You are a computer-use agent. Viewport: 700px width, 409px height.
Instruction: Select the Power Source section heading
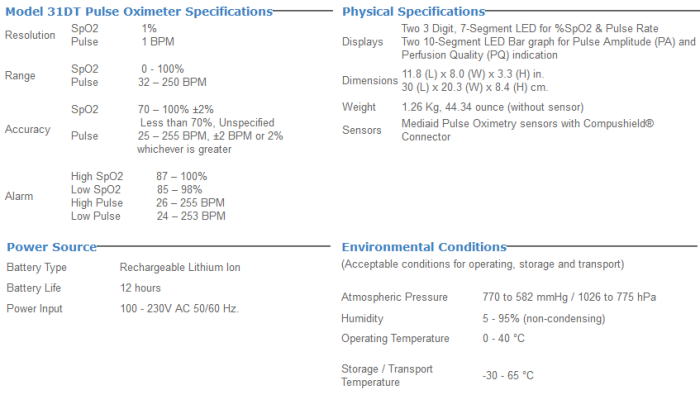(x=52, y=246)
